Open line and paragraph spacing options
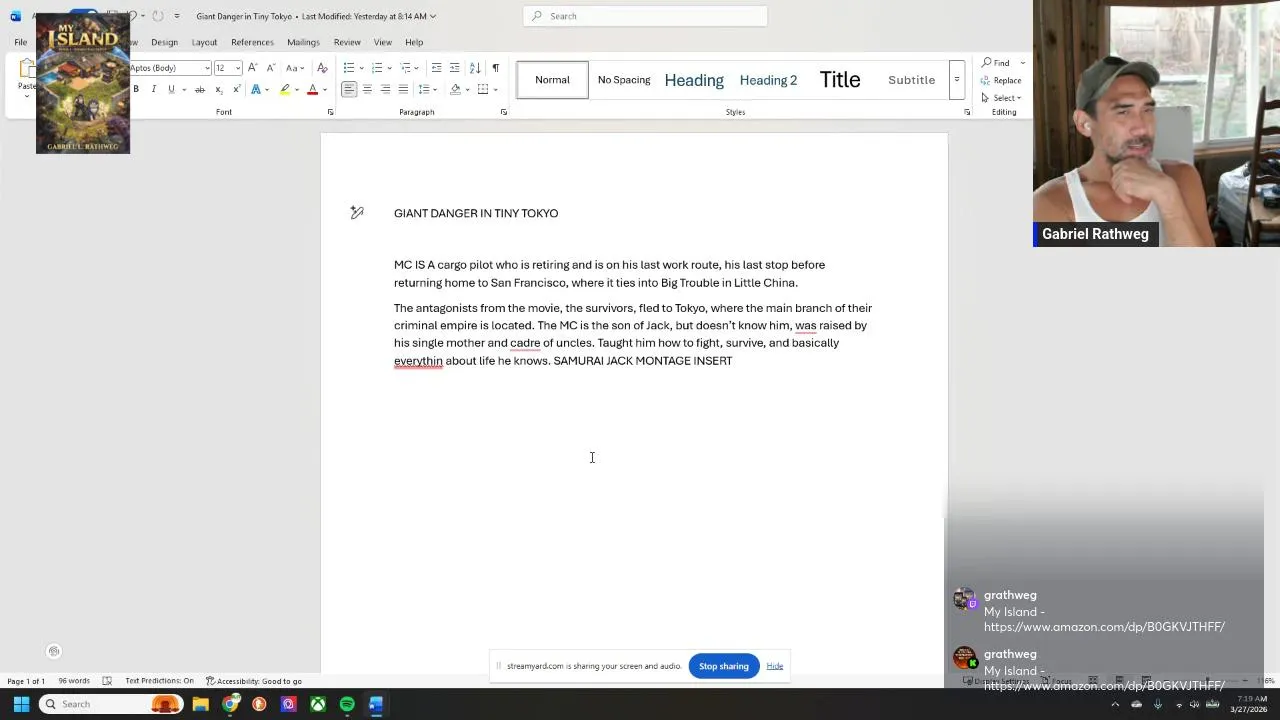The image size is (1280, 720). 424,90
